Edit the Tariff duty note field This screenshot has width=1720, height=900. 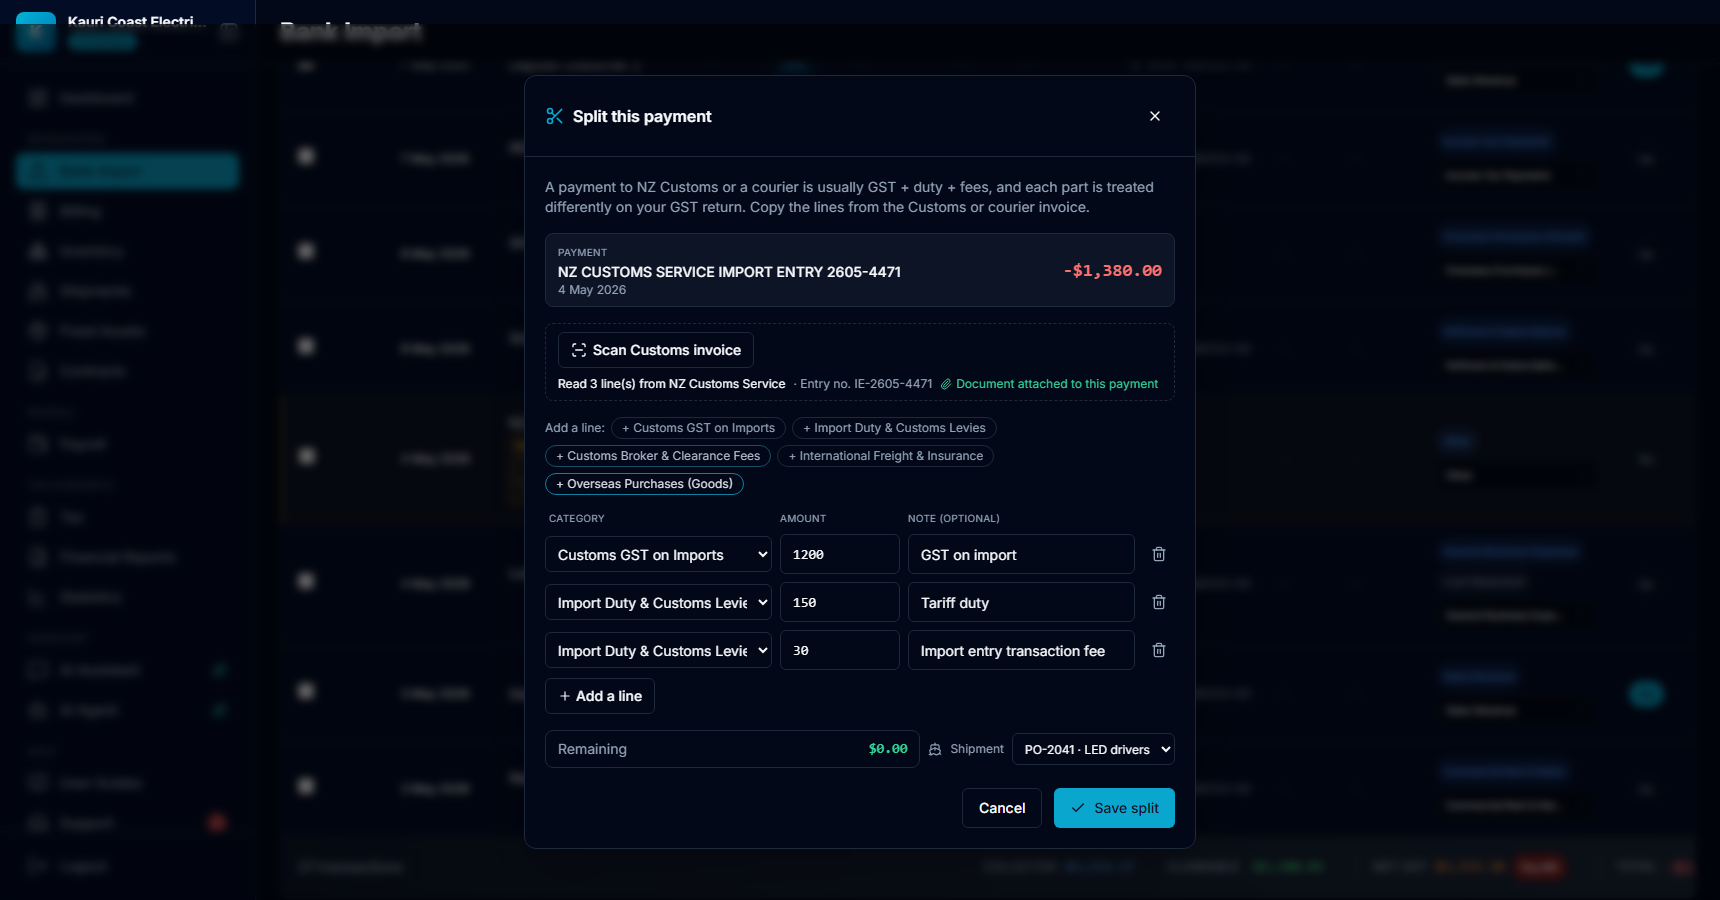click(1021, 602)
